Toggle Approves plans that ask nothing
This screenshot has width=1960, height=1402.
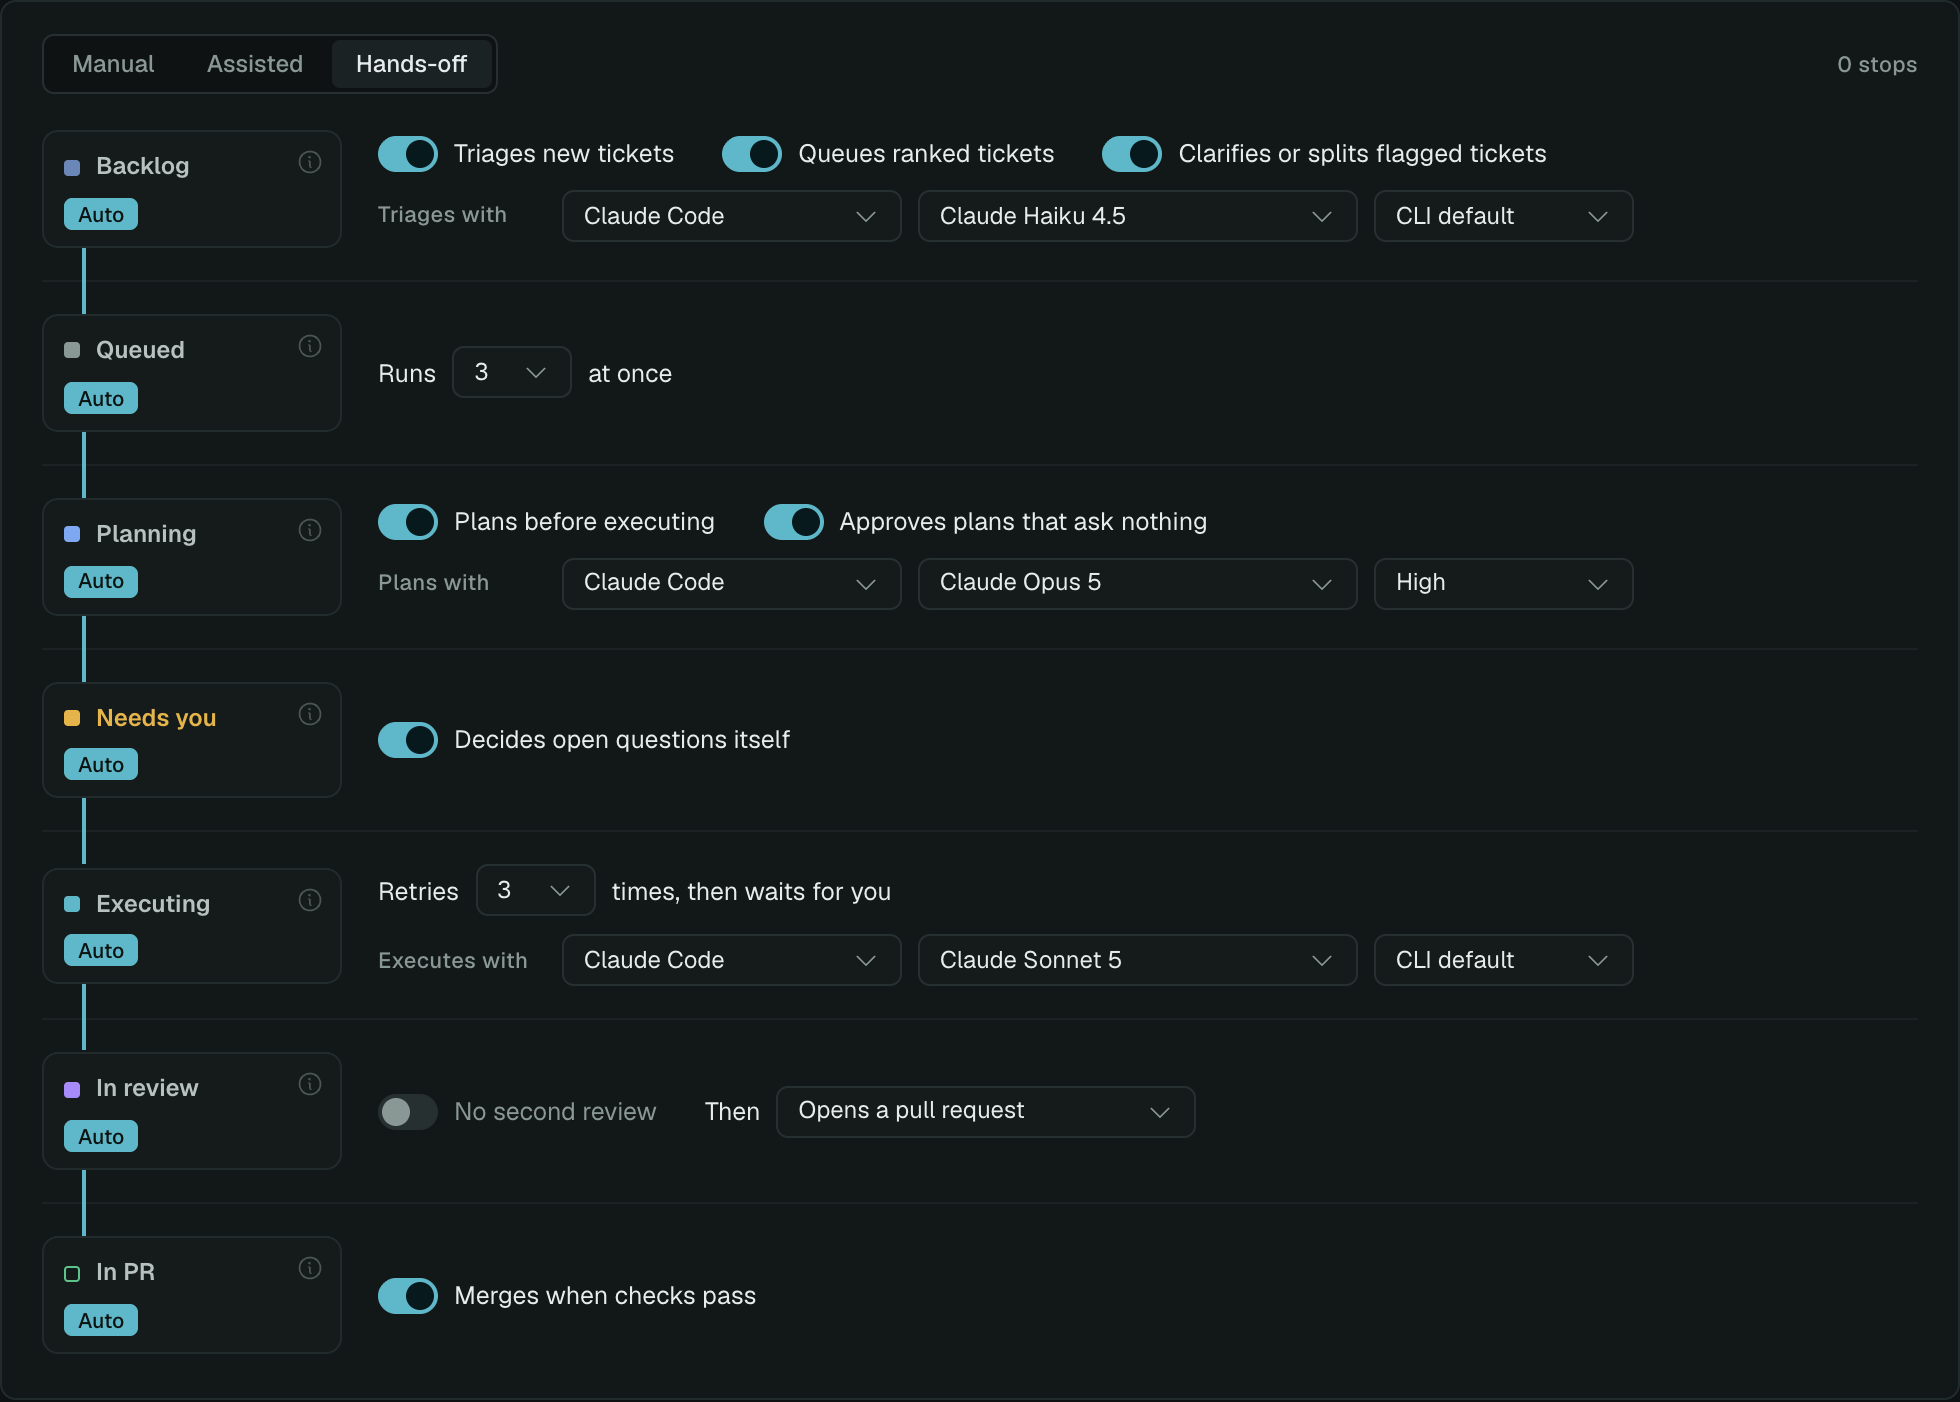coord(794,522)
